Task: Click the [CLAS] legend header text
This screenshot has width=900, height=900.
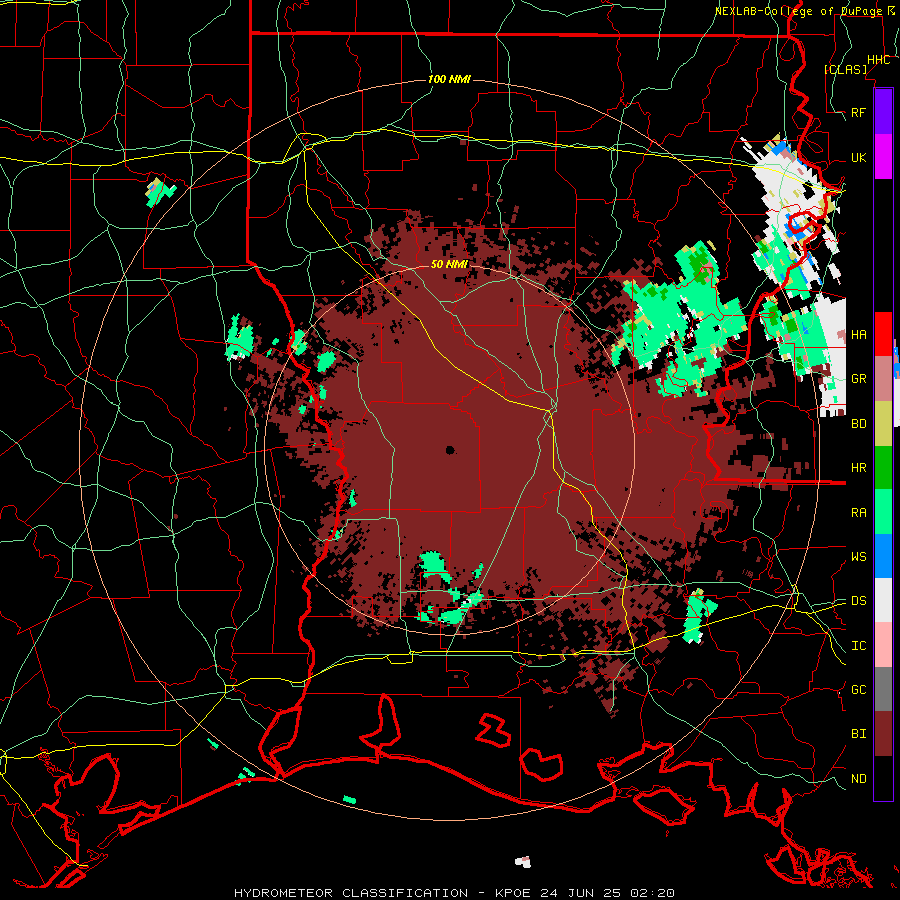Action: click(x=845, y=69)
